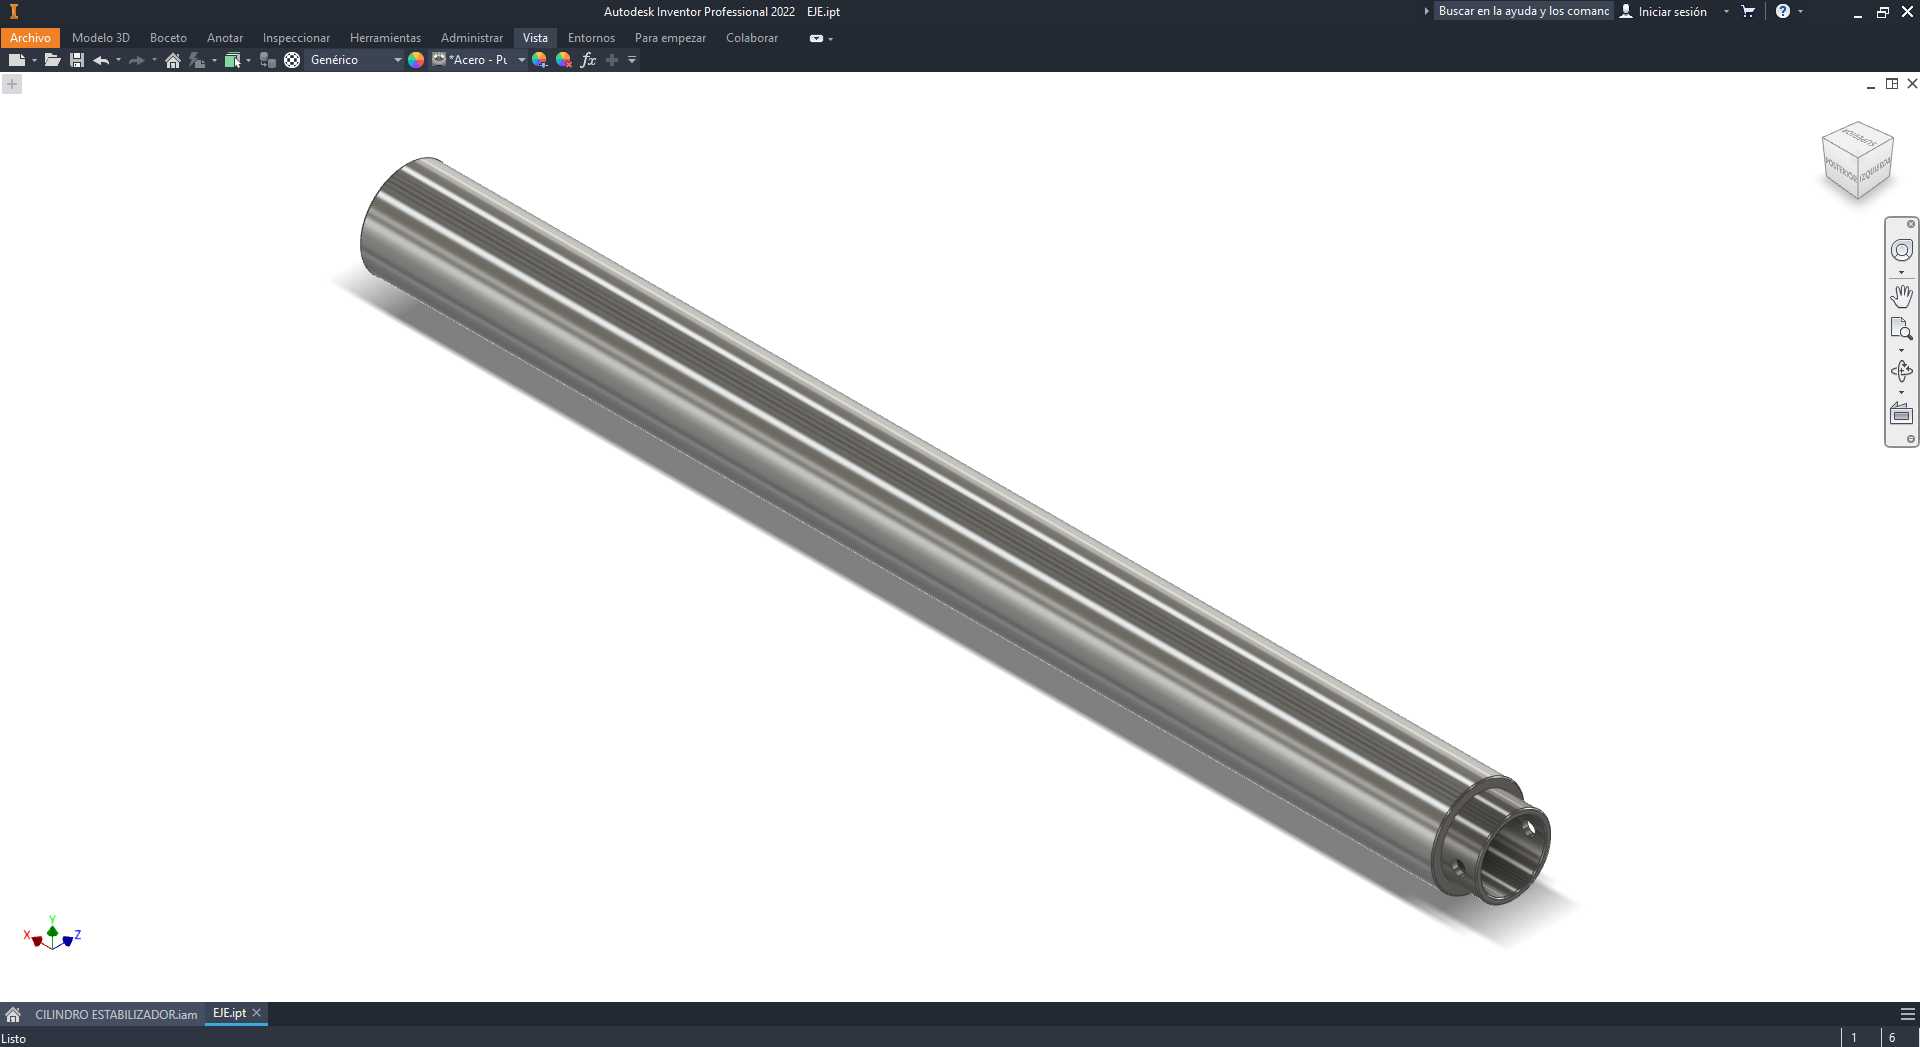Undo the last action
1920x1047 pixels.
tap(101, 60)
